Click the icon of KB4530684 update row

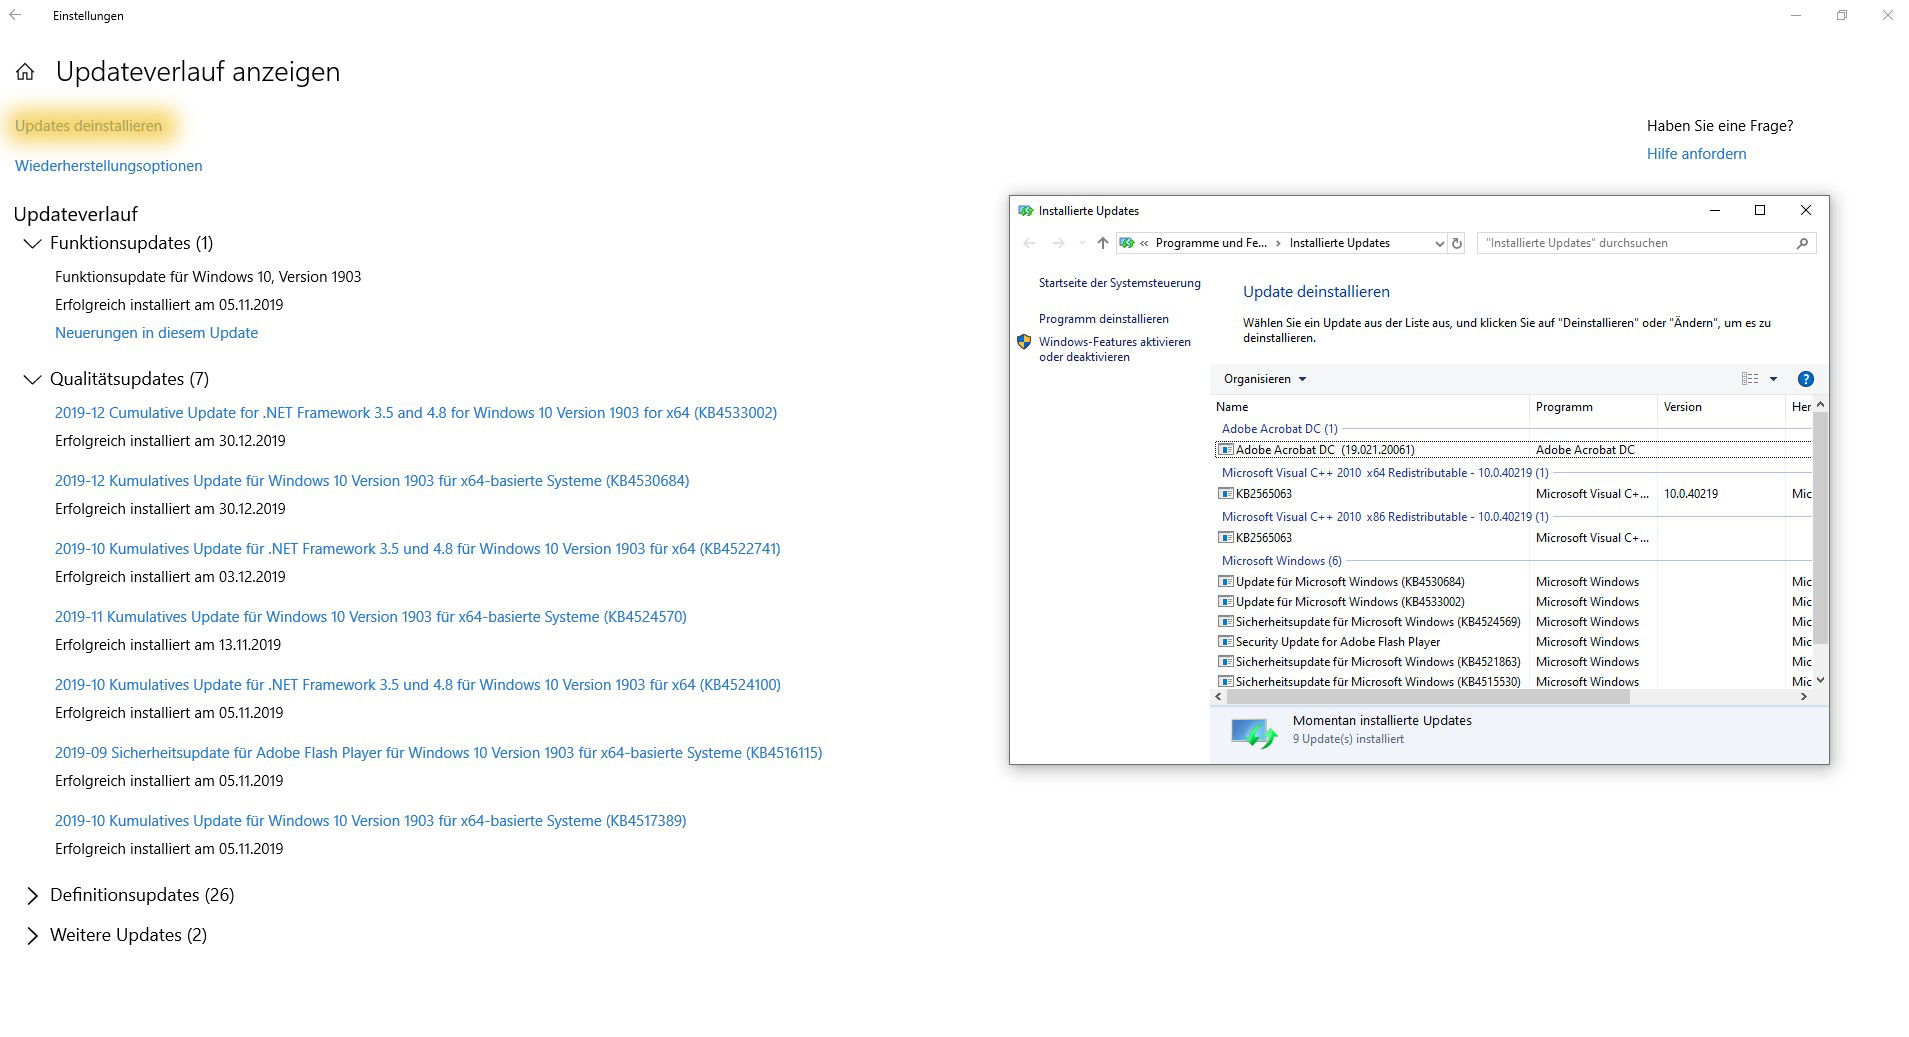[x=1226, y=582]
